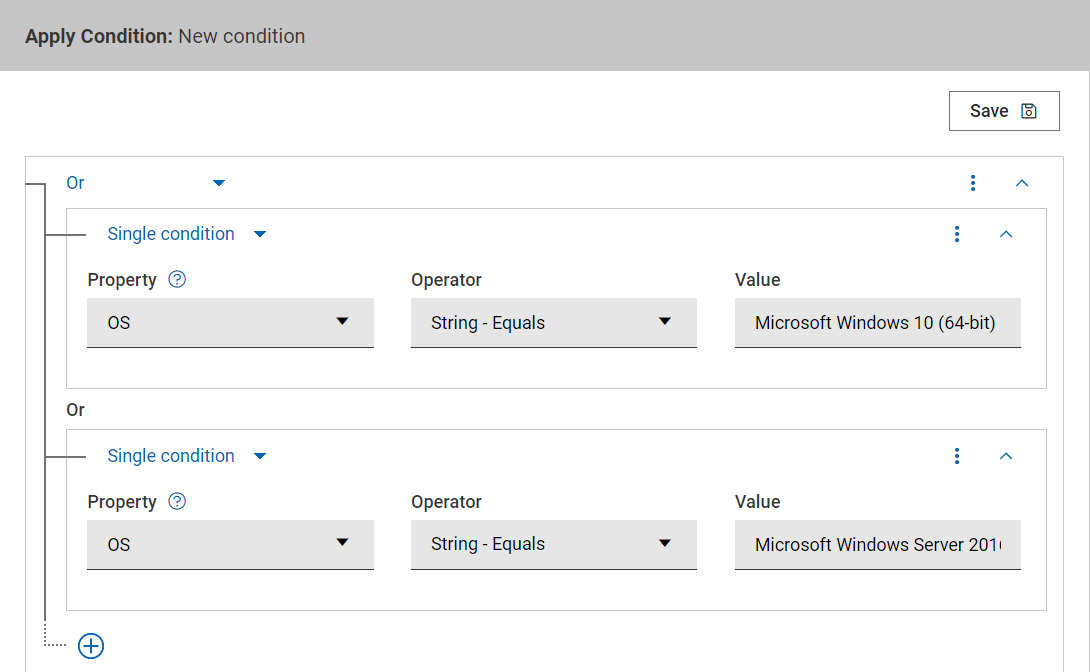Open second Single condition type dropdown

187,456
